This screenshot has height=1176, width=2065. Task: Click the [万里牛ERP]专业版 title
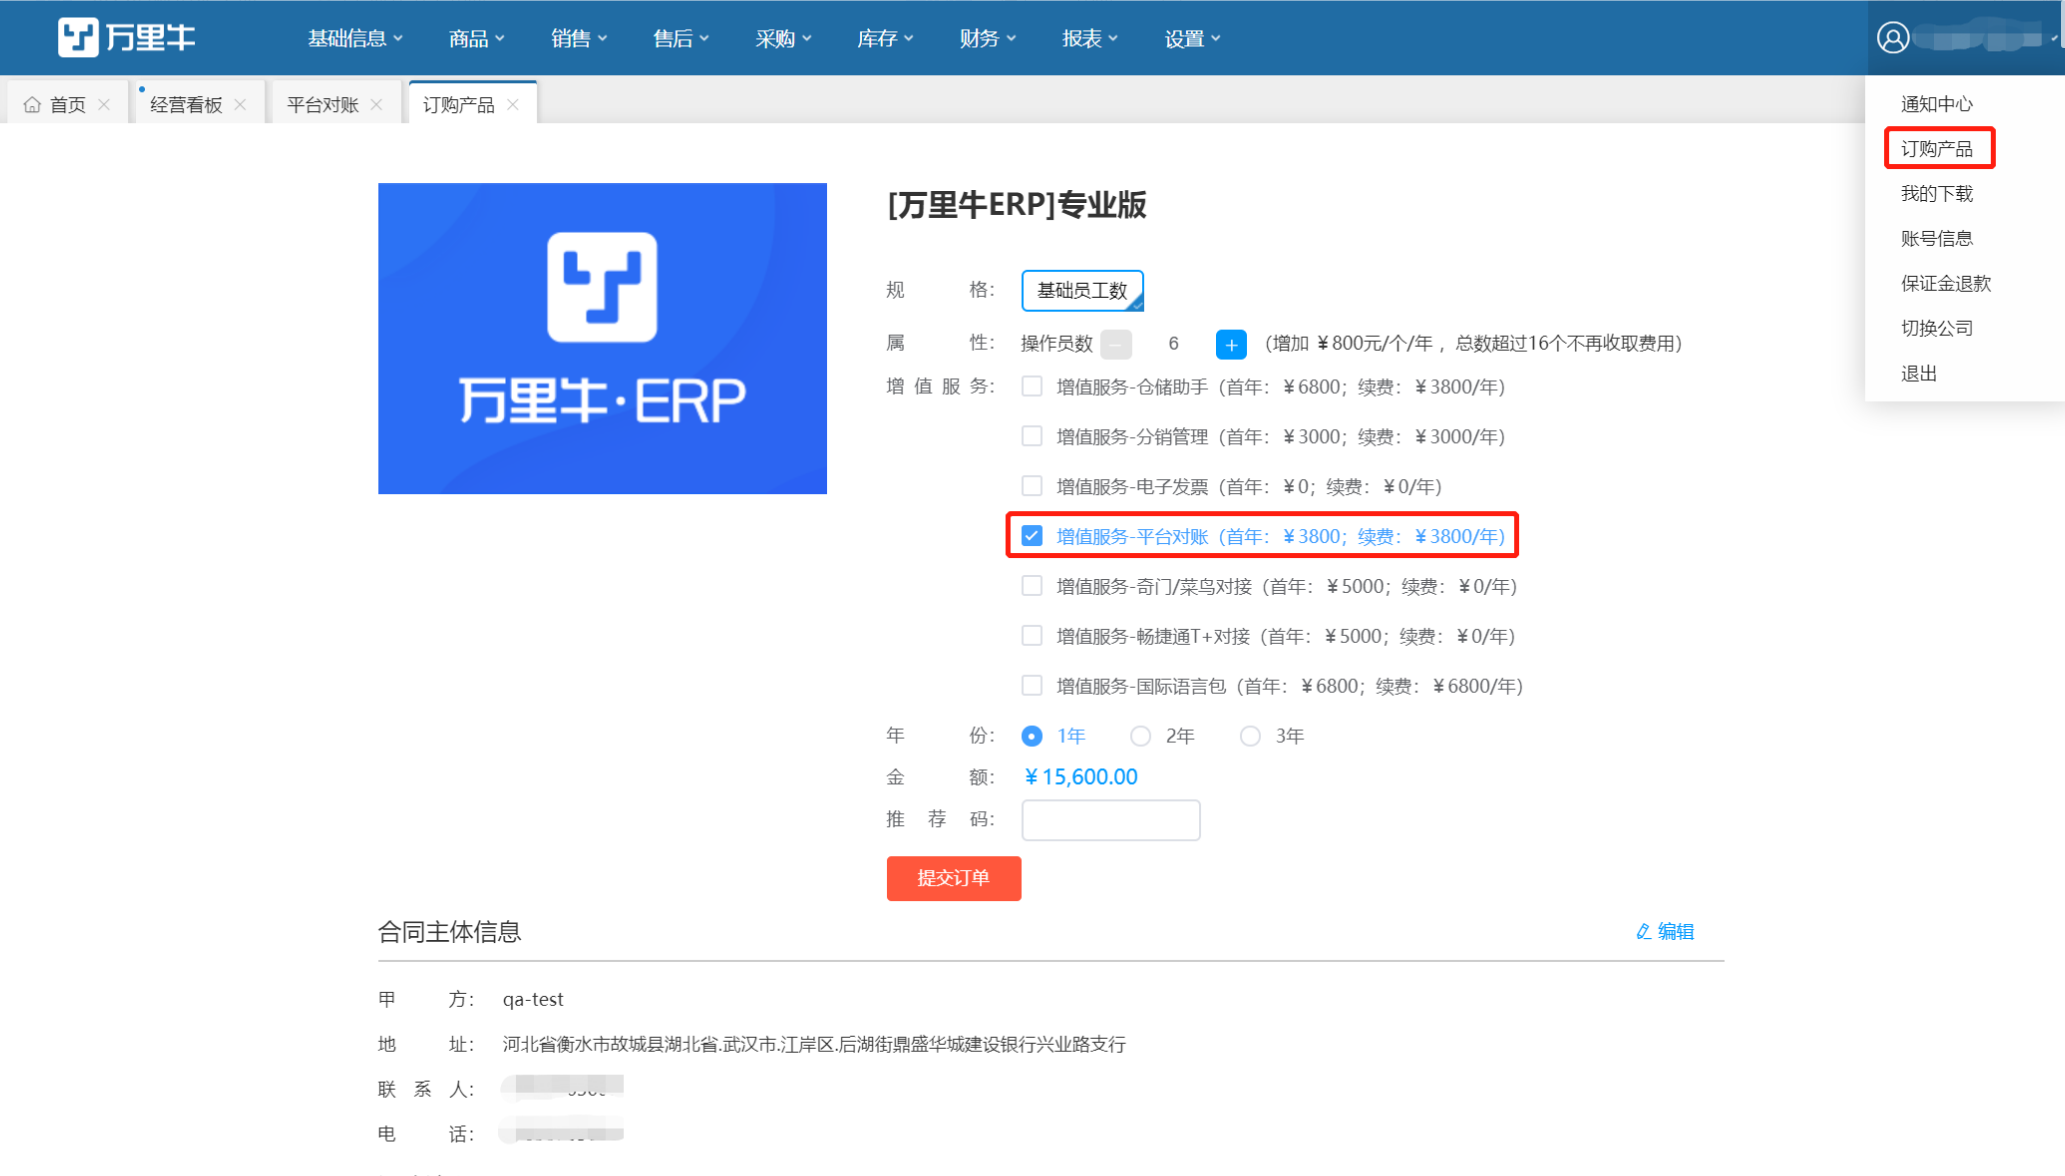coord(1016,205)
